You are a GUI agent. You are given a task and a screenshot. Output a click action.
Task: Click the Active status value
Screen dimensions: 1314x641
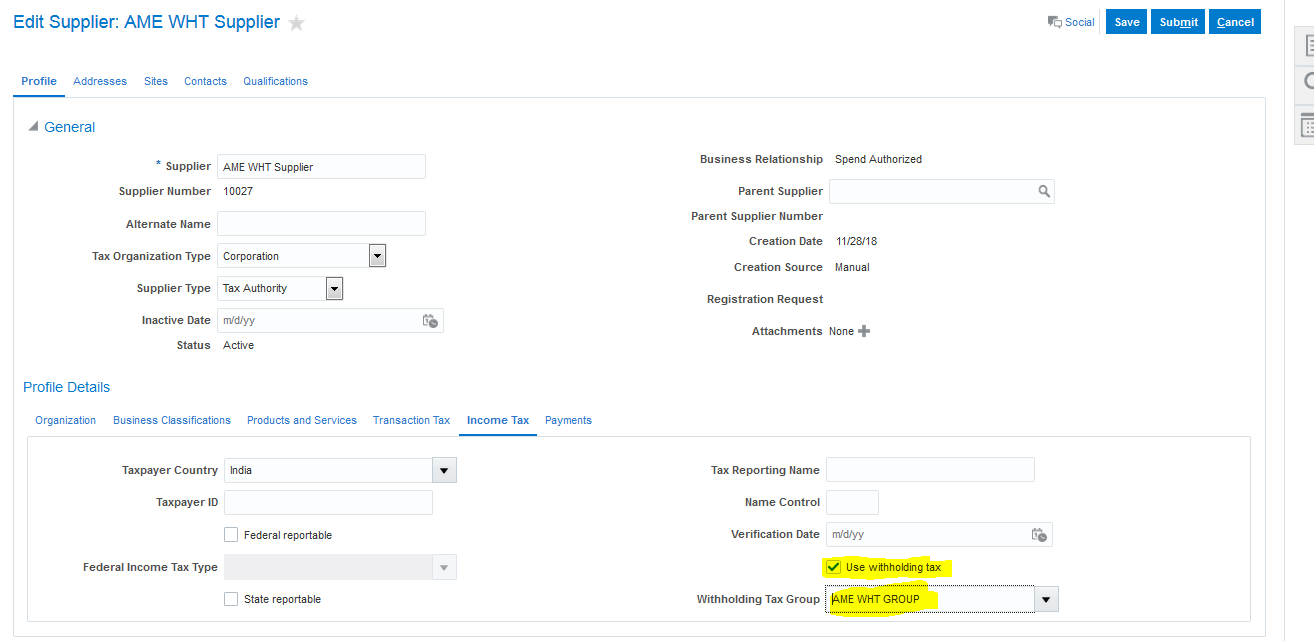(x=239, y=345)
